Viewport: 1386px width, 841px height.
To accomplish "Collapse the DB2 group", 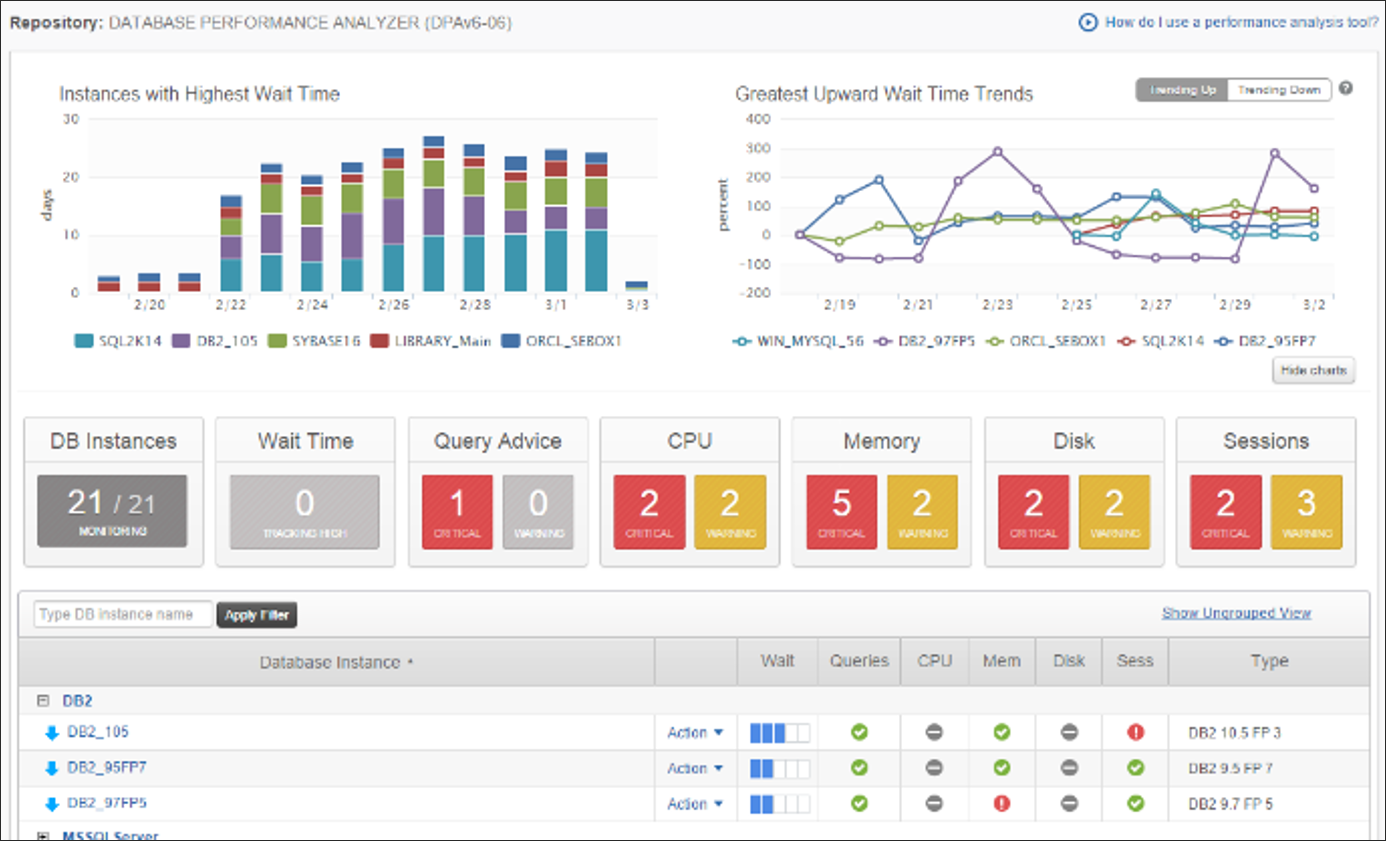I will tap(43, 702).
